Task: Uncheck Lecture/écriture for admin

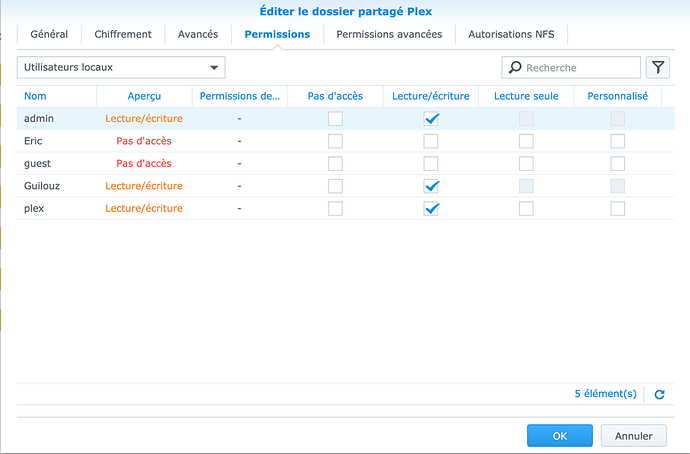Action: tap(431, 118)
